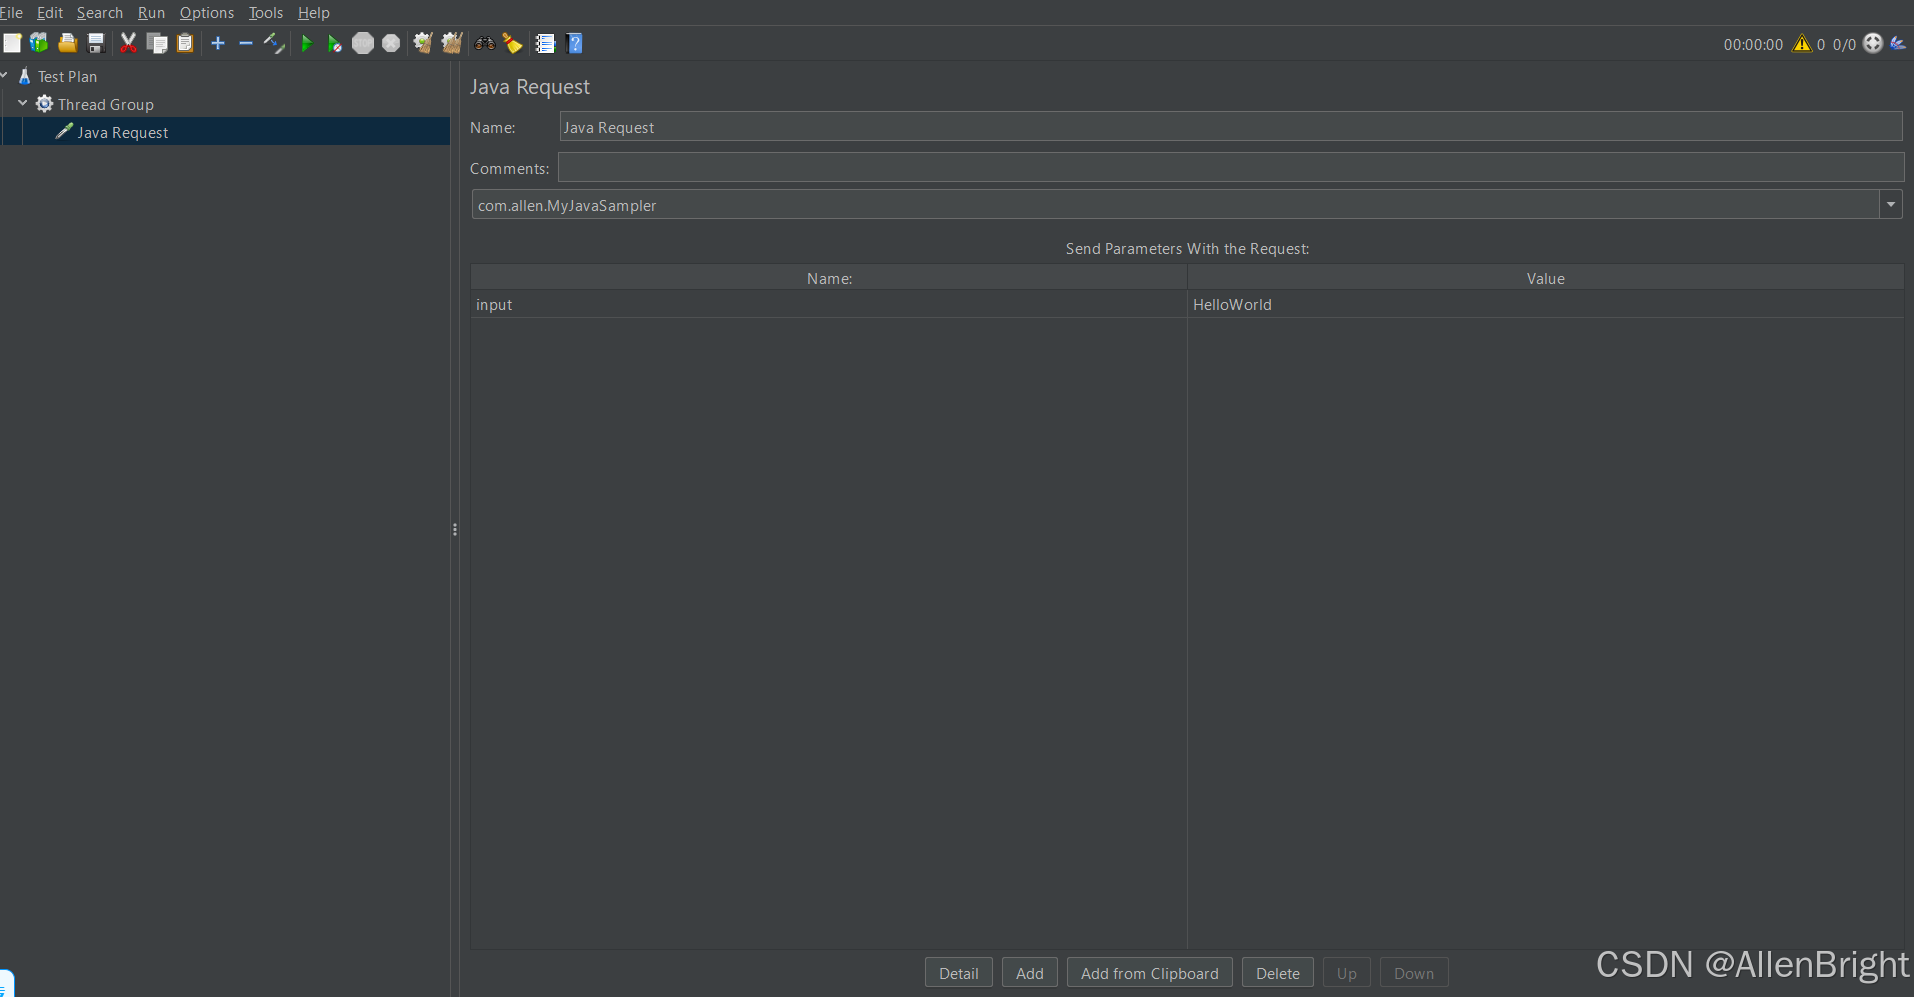The height and width of the screenshot is (997, 1914).
Task: Open the Help menu
Action: pyautogui.click(x=314, y=13)
